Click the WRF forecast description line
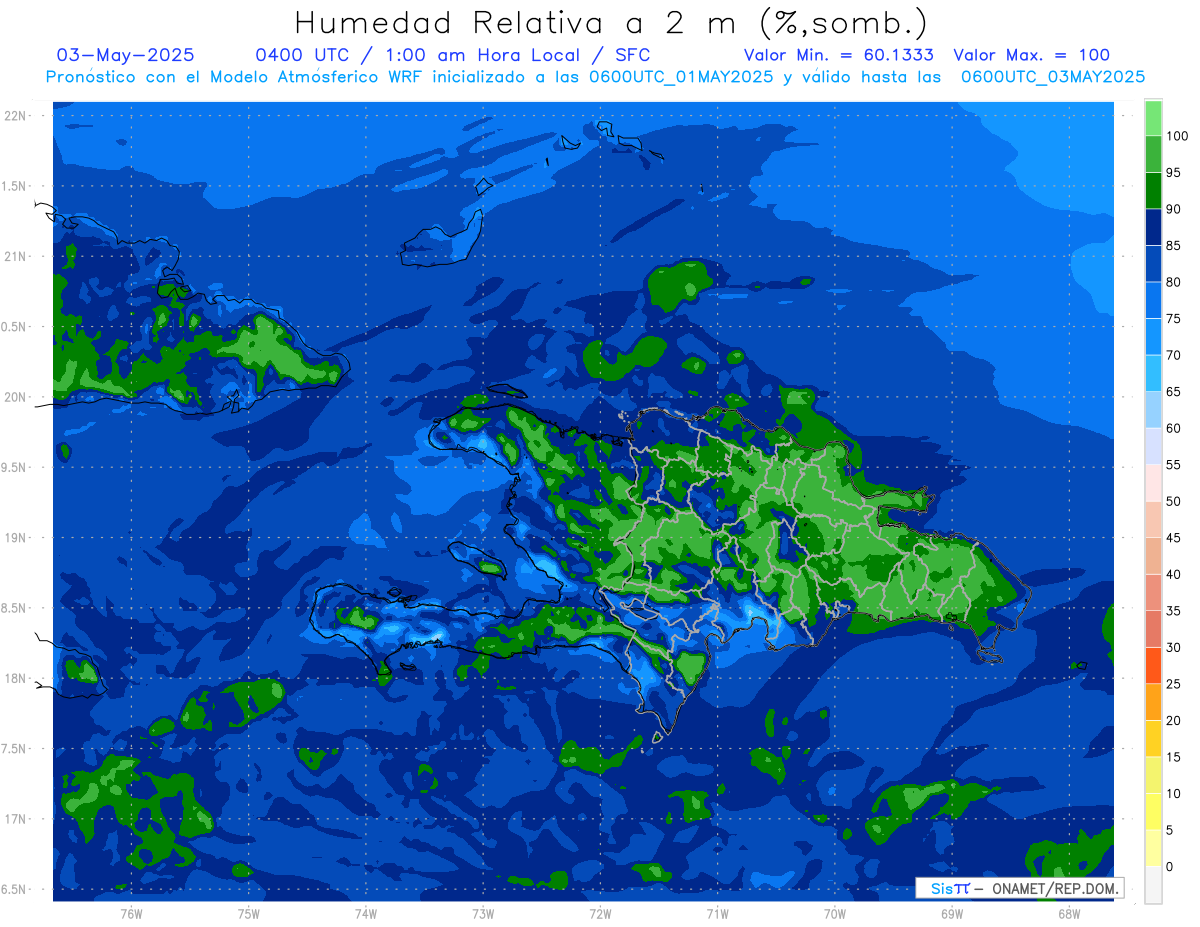The image size is (1200, 927). pos(596,77)
